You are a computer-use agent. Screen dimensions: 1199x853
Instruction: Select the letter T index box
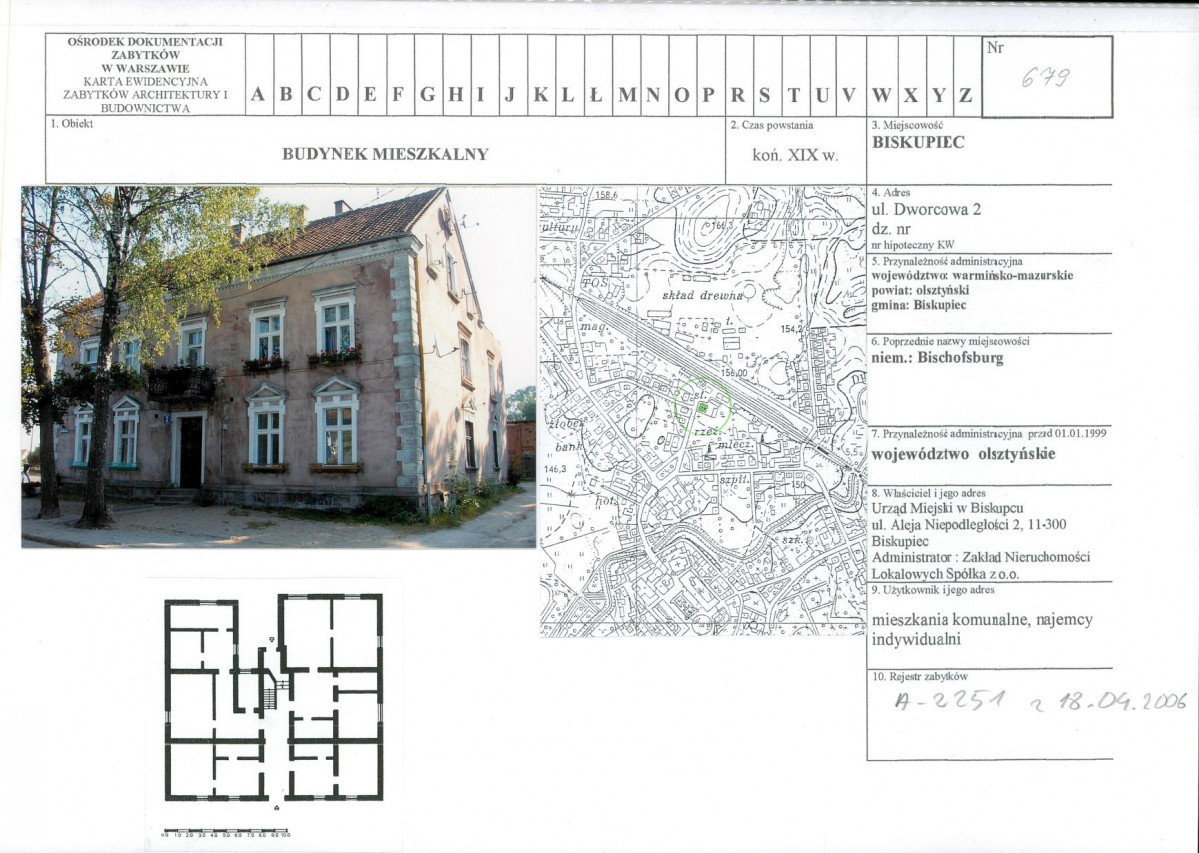point(796,75)
